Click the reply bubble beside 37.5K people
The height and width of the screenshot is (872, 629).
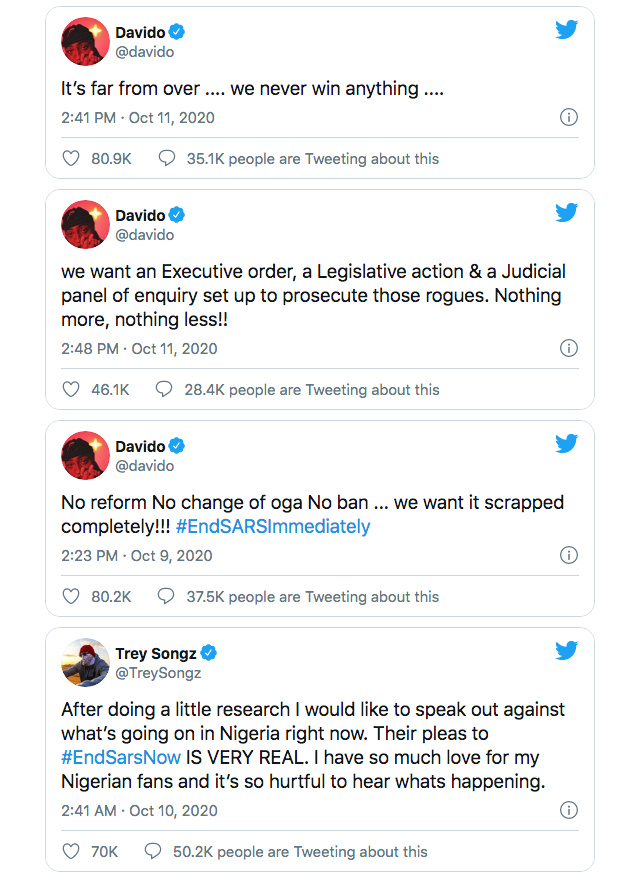166,596
